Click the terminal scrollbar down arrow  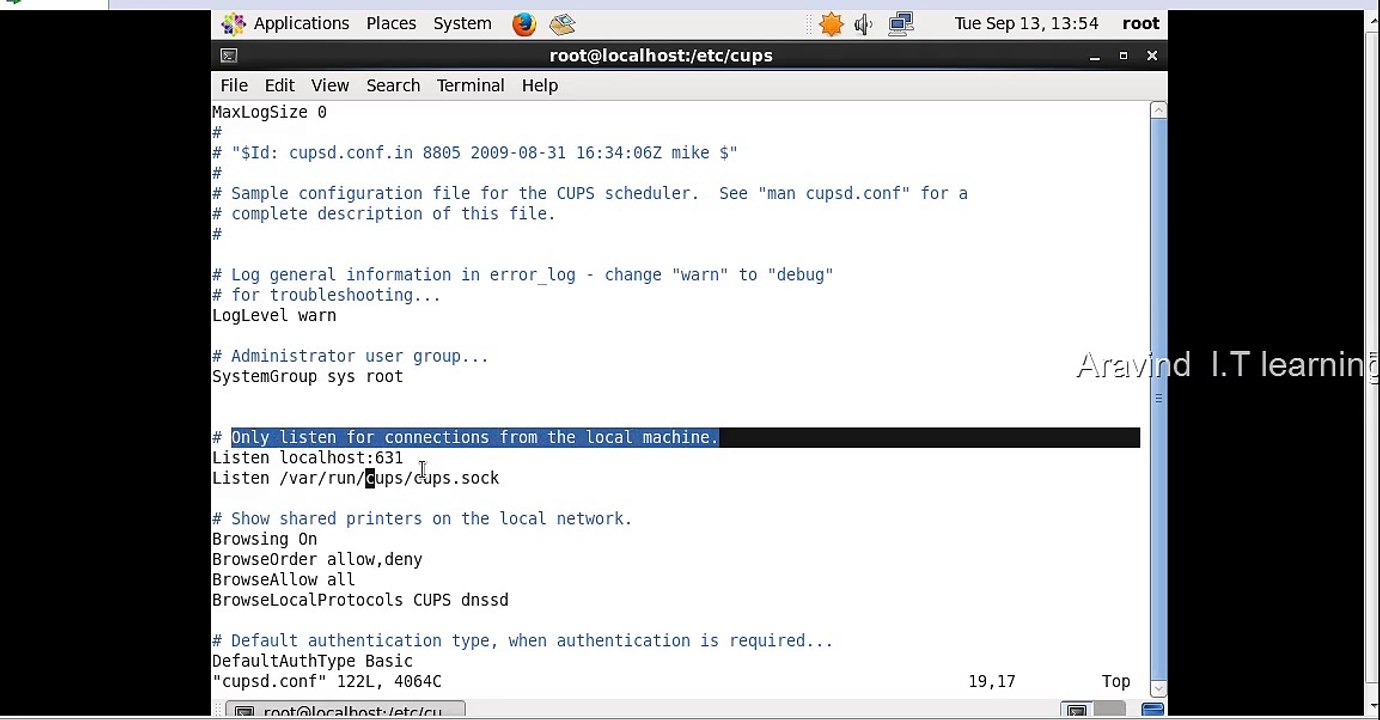[1158, 688]
